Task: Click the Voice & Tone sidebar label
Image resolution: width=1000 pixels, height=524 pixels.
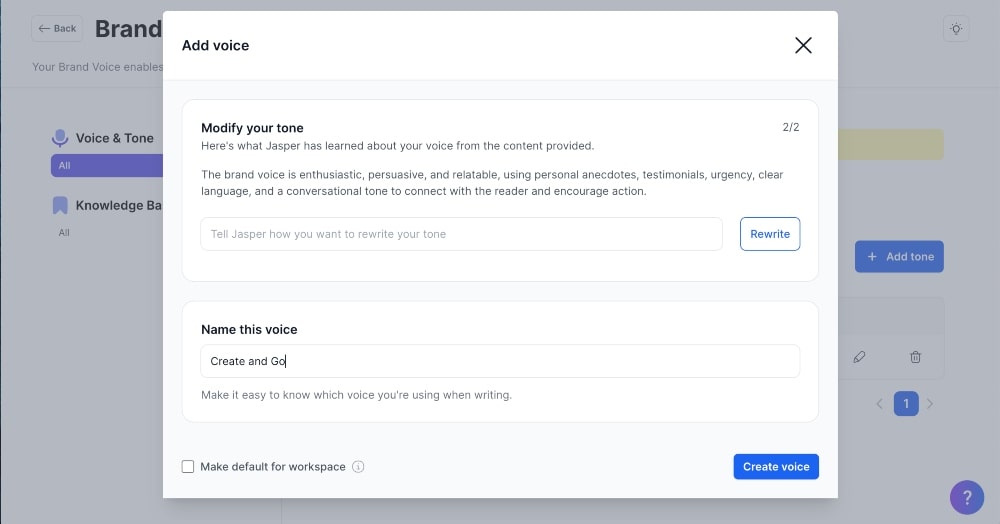Action: pos(115,138)
